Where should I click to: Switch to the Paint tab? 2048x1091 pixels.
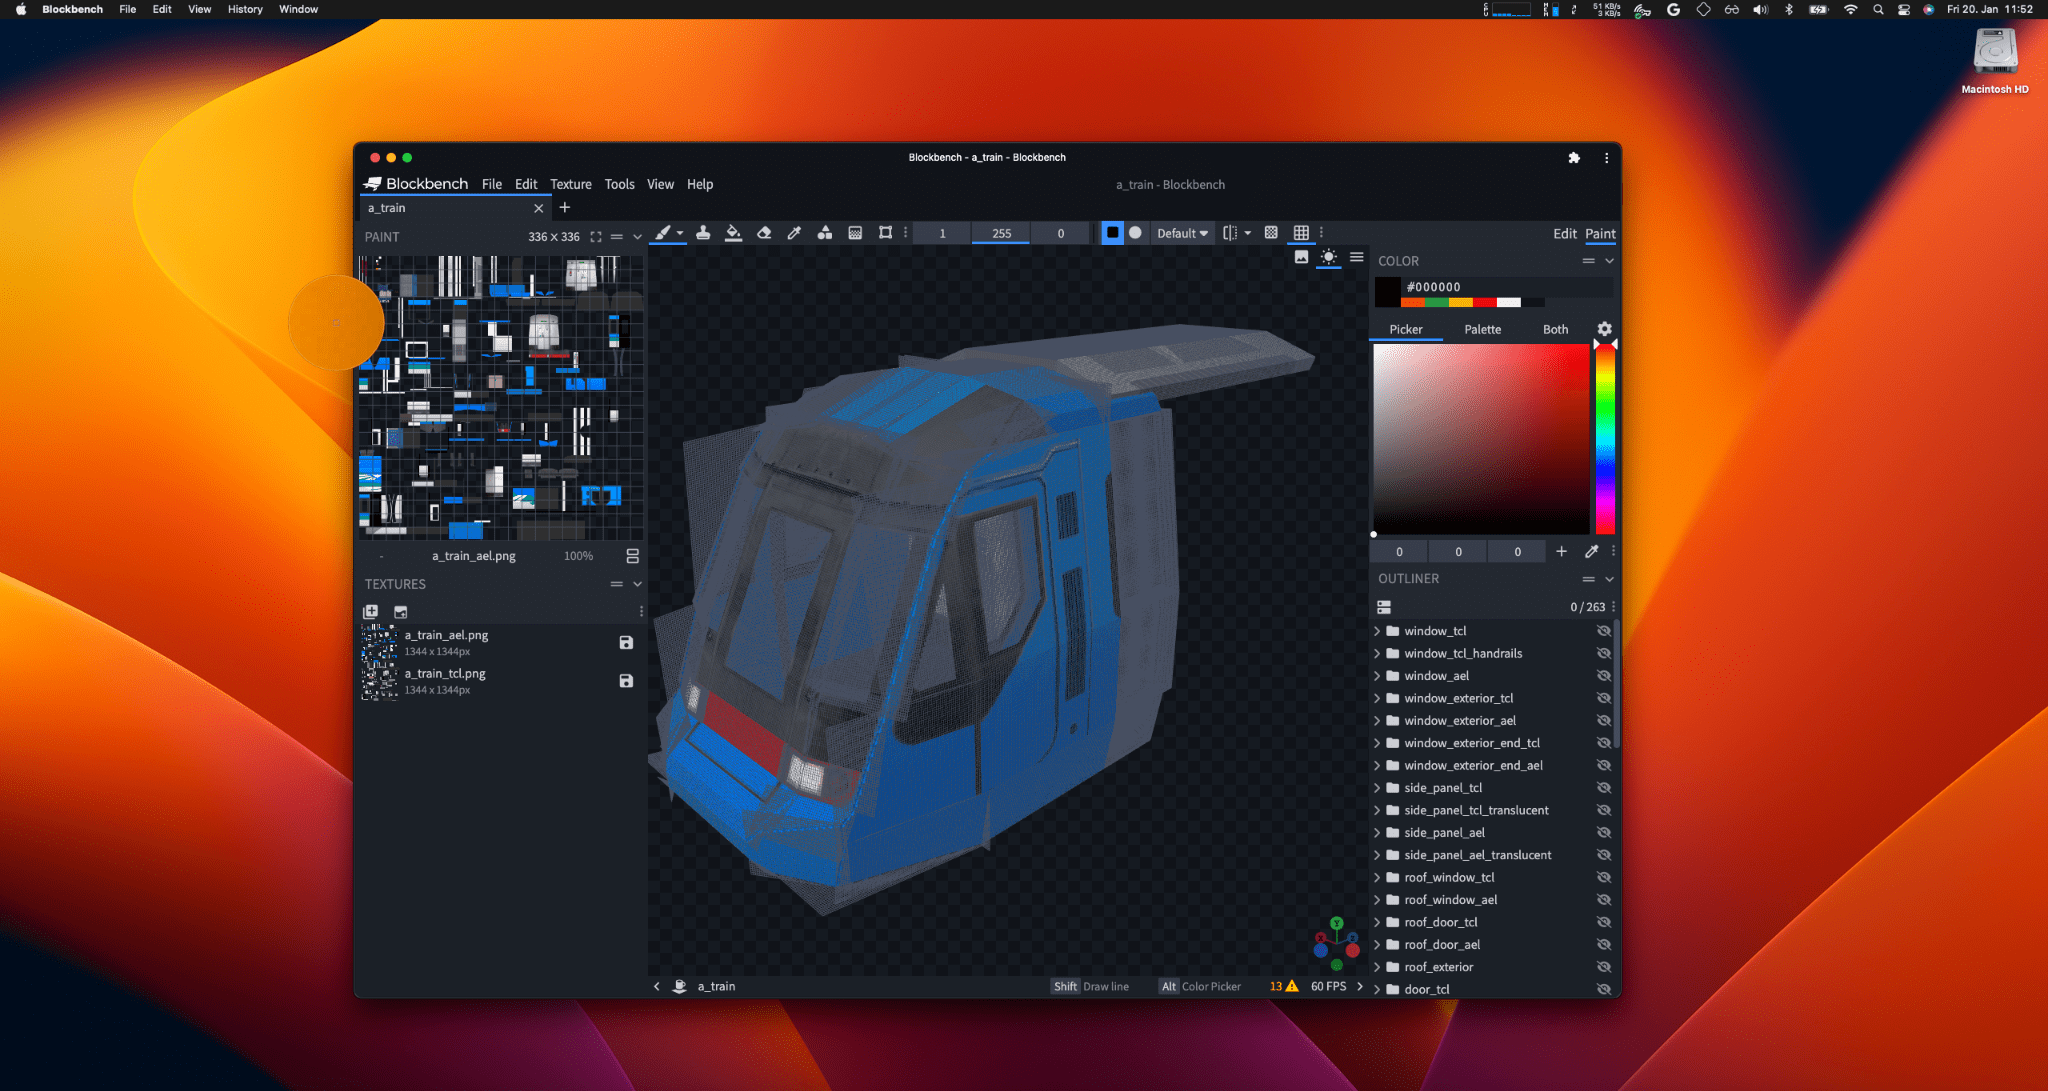(1601, 233)
